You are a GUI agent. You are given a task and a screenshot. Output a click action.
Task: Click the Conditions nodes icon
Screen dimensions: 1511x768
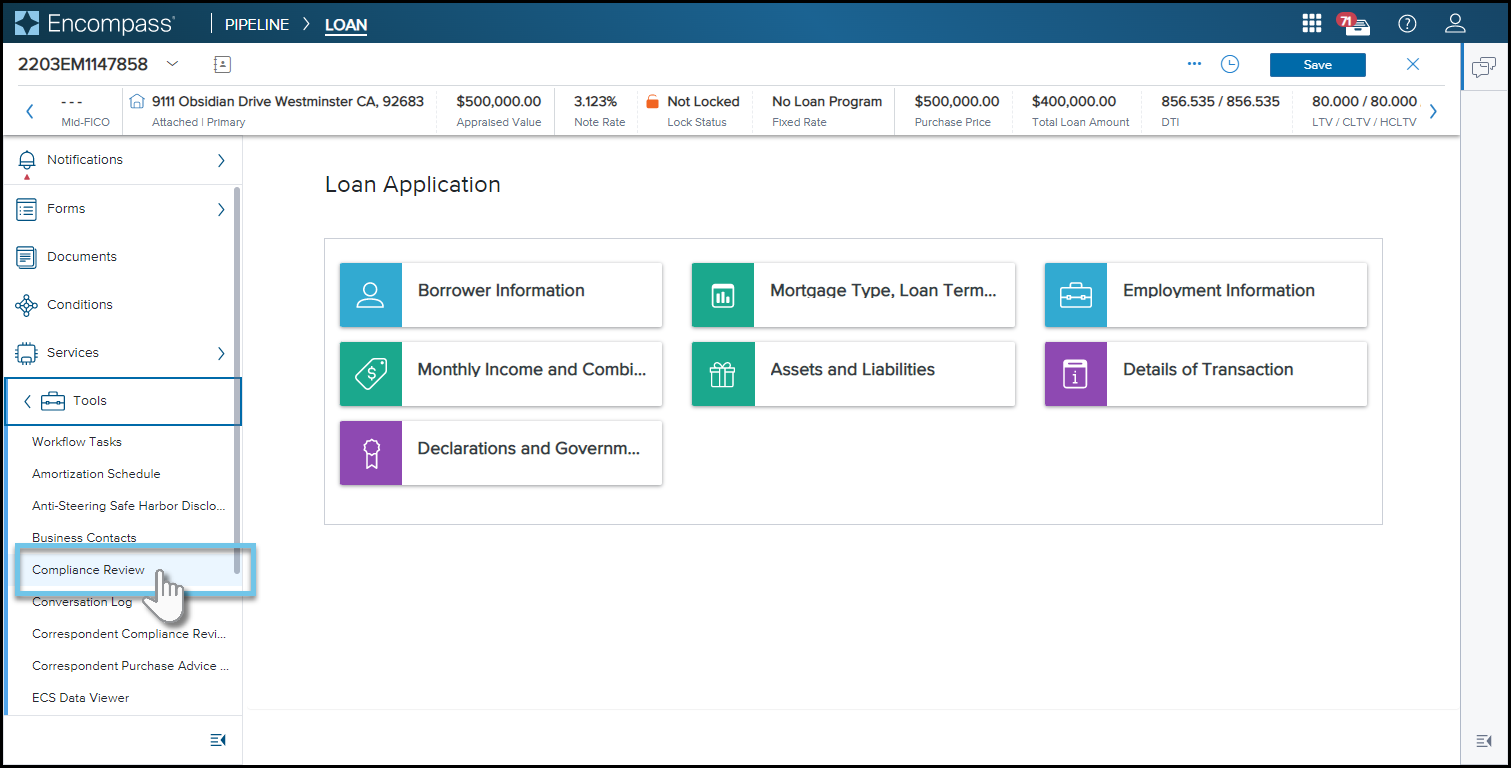tap(27, 305)
